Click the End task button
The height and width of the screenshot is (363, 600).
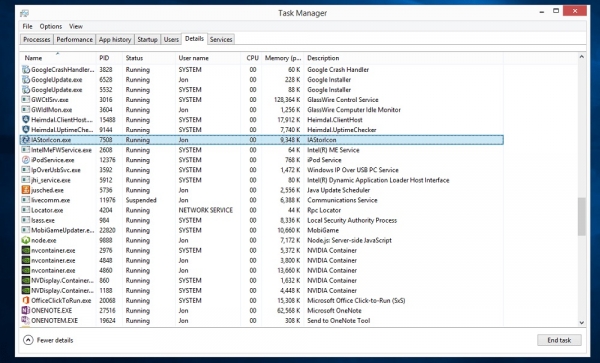(559, 340)
